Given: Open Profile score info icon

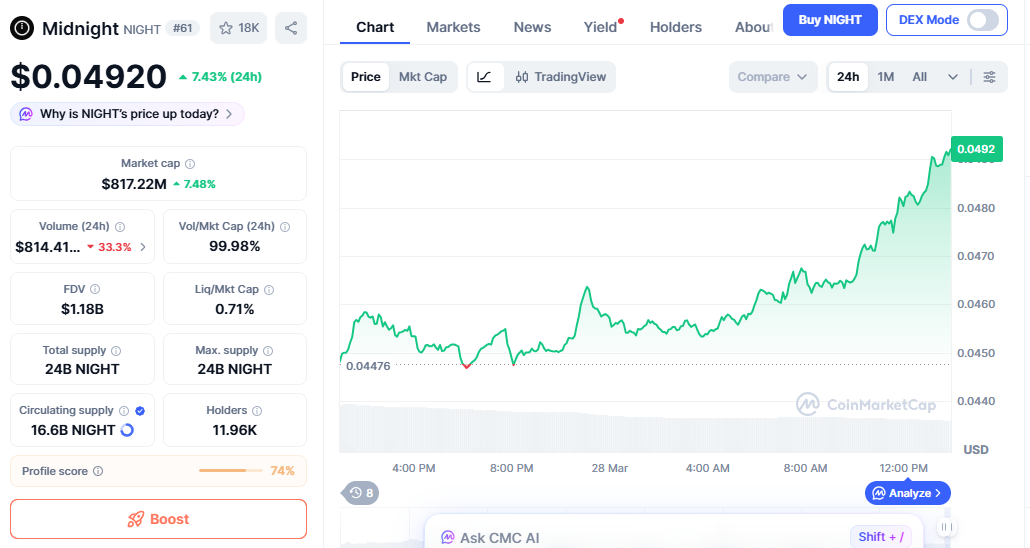Looking at the screenshot, I should (x=98, y=471).
